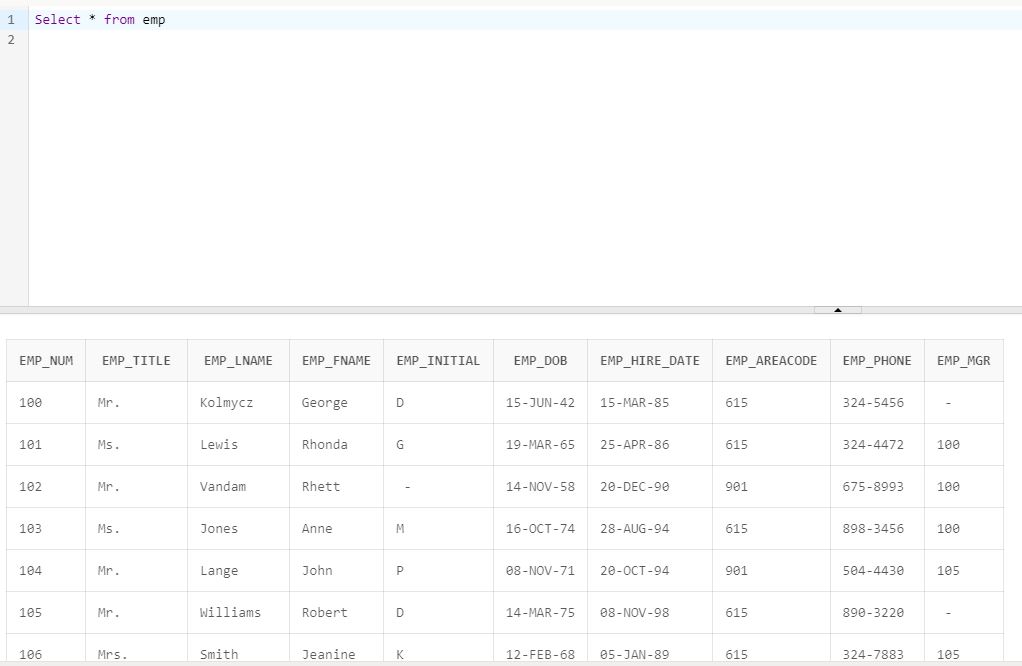Click the word emp in the SQL query

click(153, 19)
